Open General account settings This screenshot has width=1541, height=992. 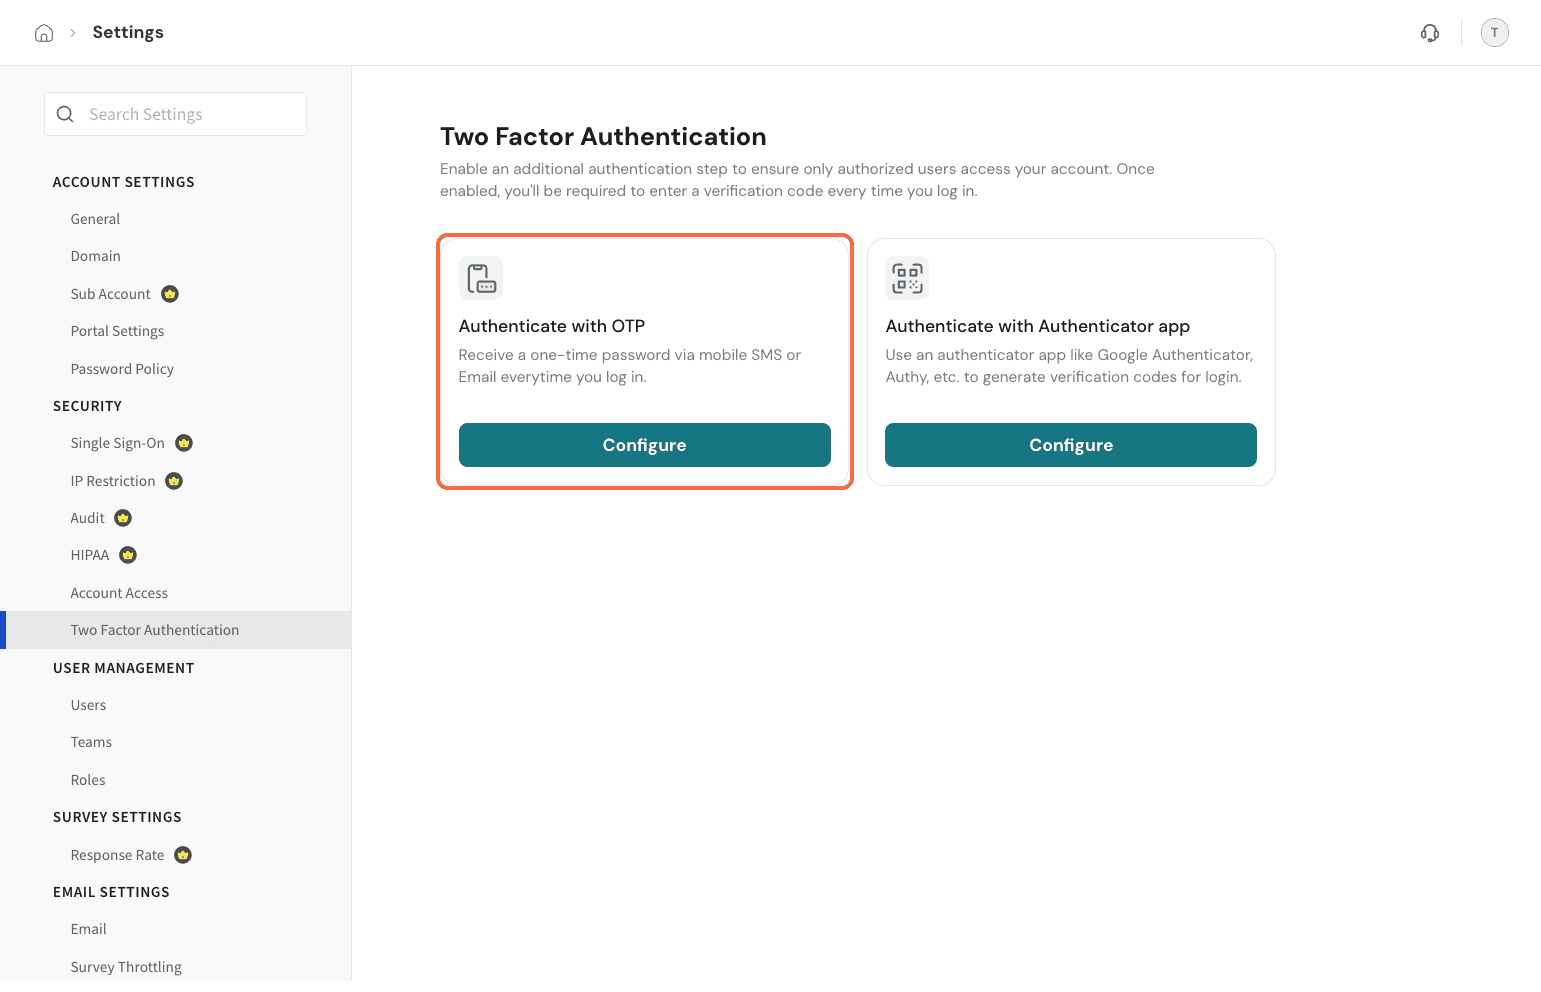point(95,219)
